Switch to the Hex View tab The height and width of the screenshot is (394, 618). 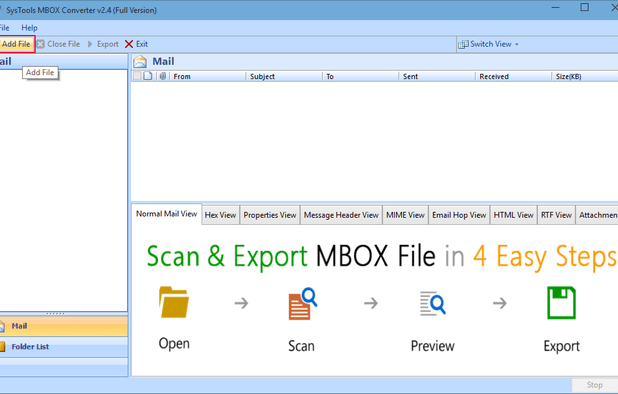220,215
